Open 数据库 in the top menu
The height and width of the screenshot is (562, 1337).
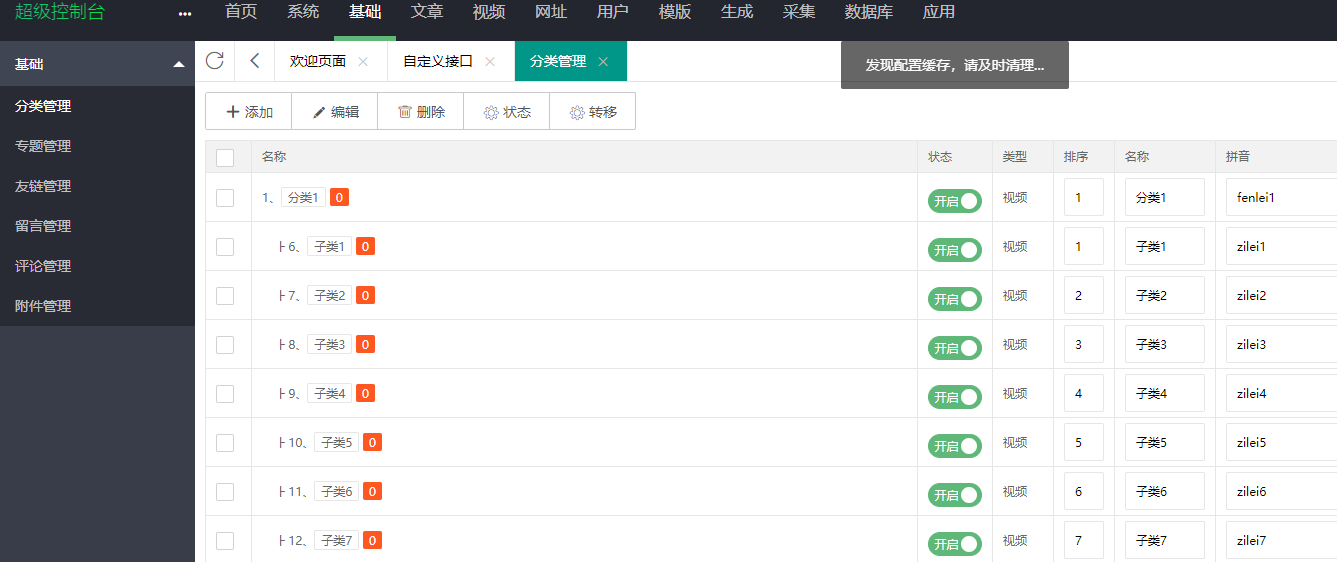click(869, 12)
